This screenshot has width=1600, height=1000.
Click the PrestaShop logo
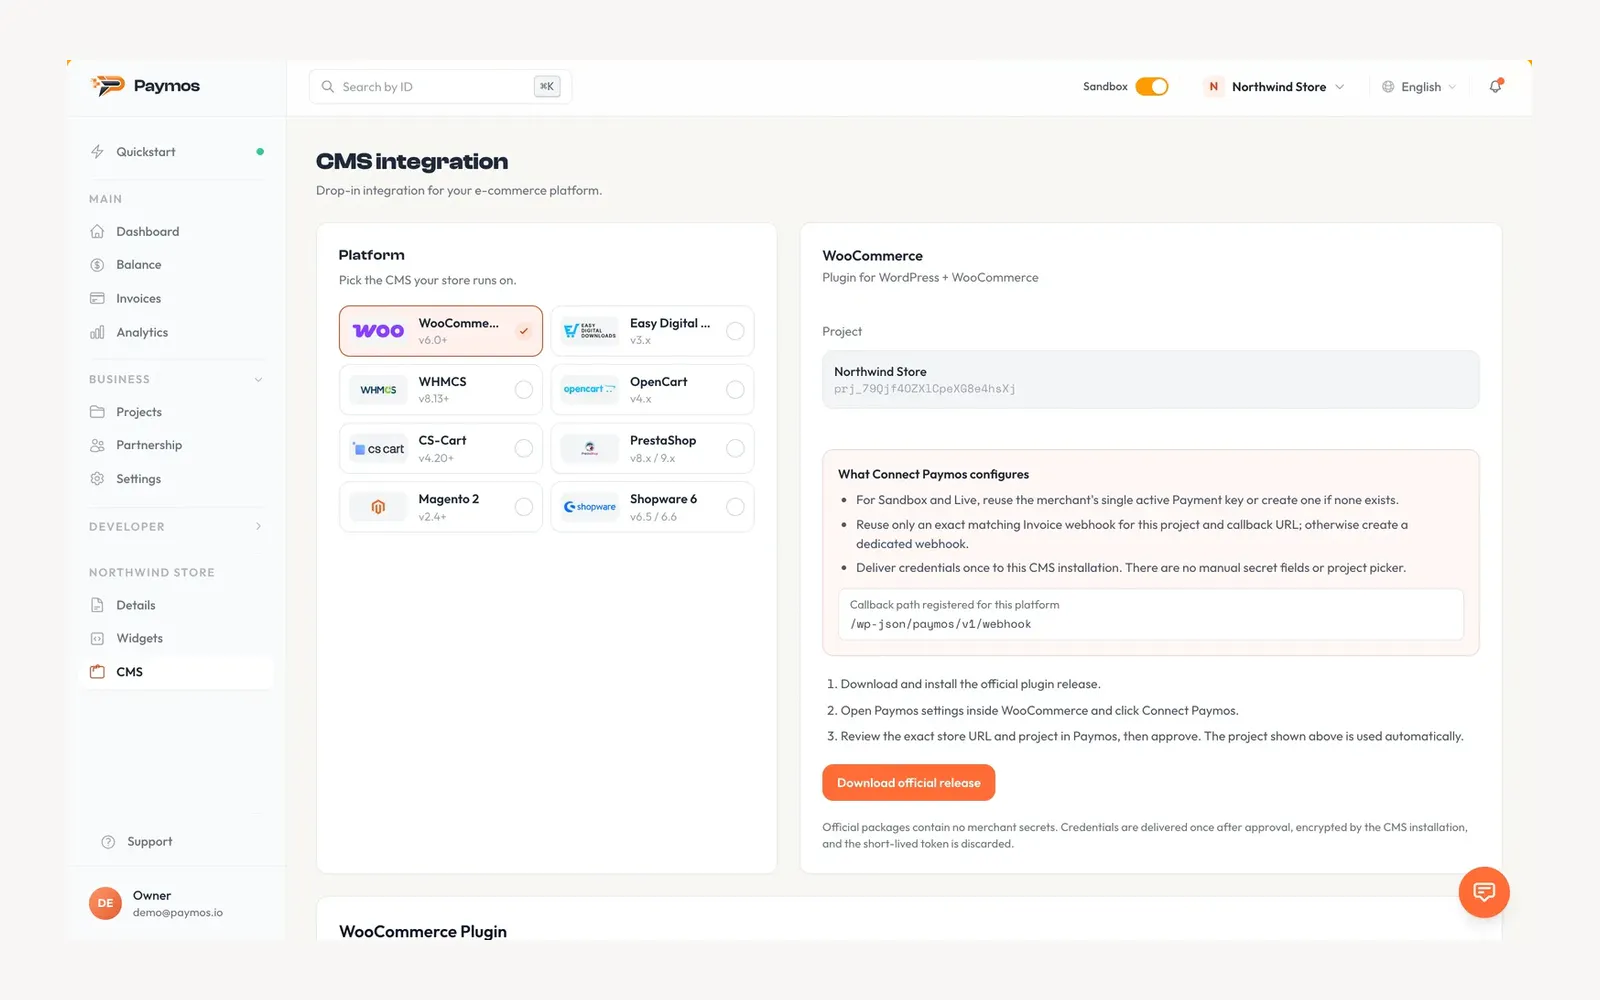590,449
